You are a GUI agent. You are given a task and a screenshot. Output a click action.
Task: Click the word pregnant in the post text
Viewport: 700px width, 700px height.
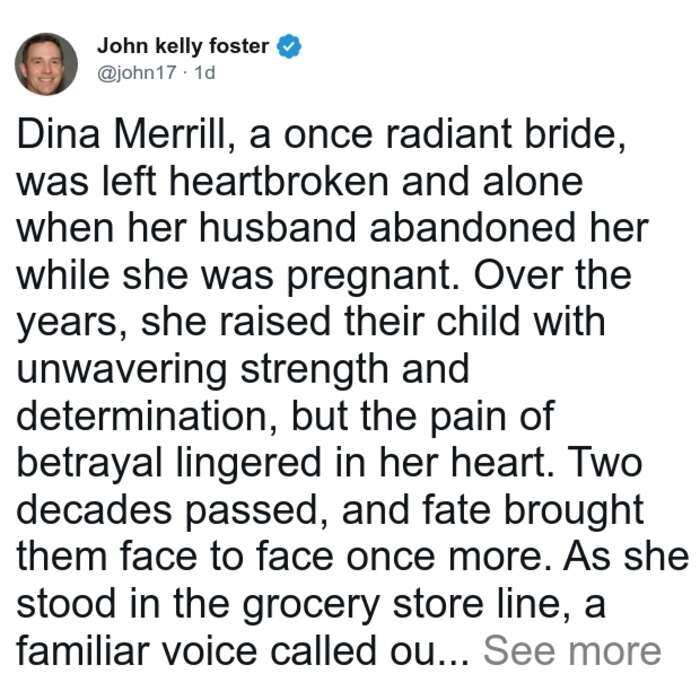373,277
